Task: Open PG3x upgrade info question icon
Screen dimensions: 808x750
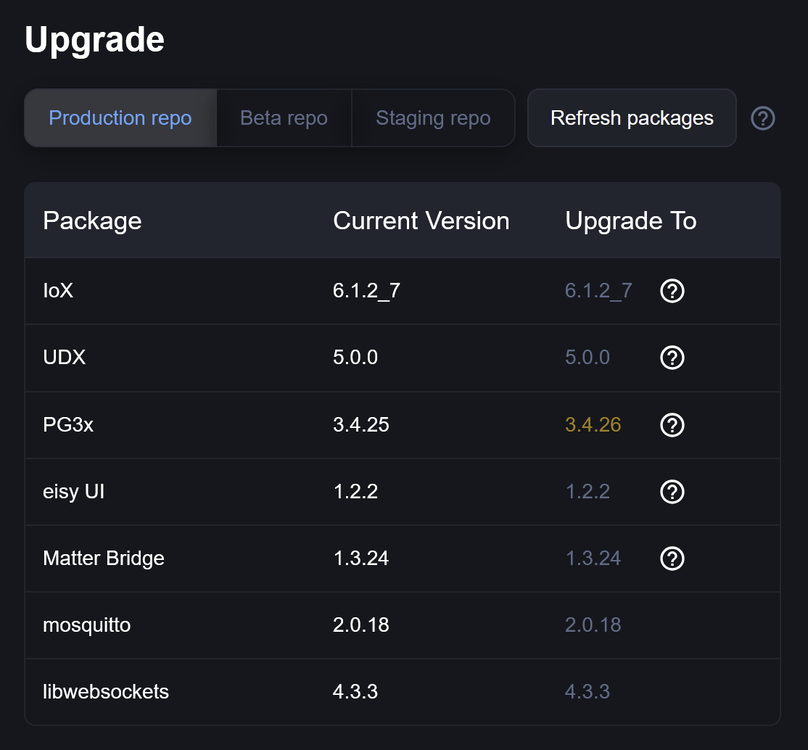Action: 672,425
